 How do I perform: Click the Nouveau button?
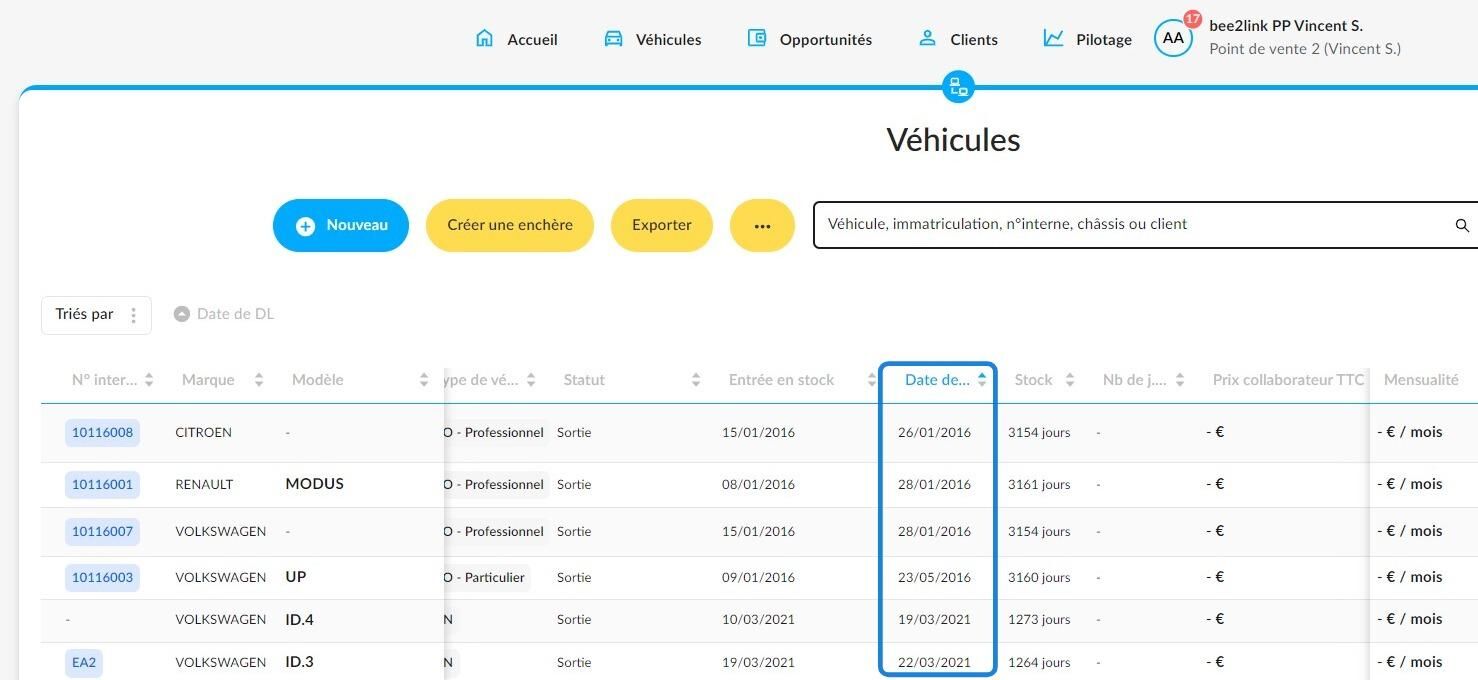point(341,225)
